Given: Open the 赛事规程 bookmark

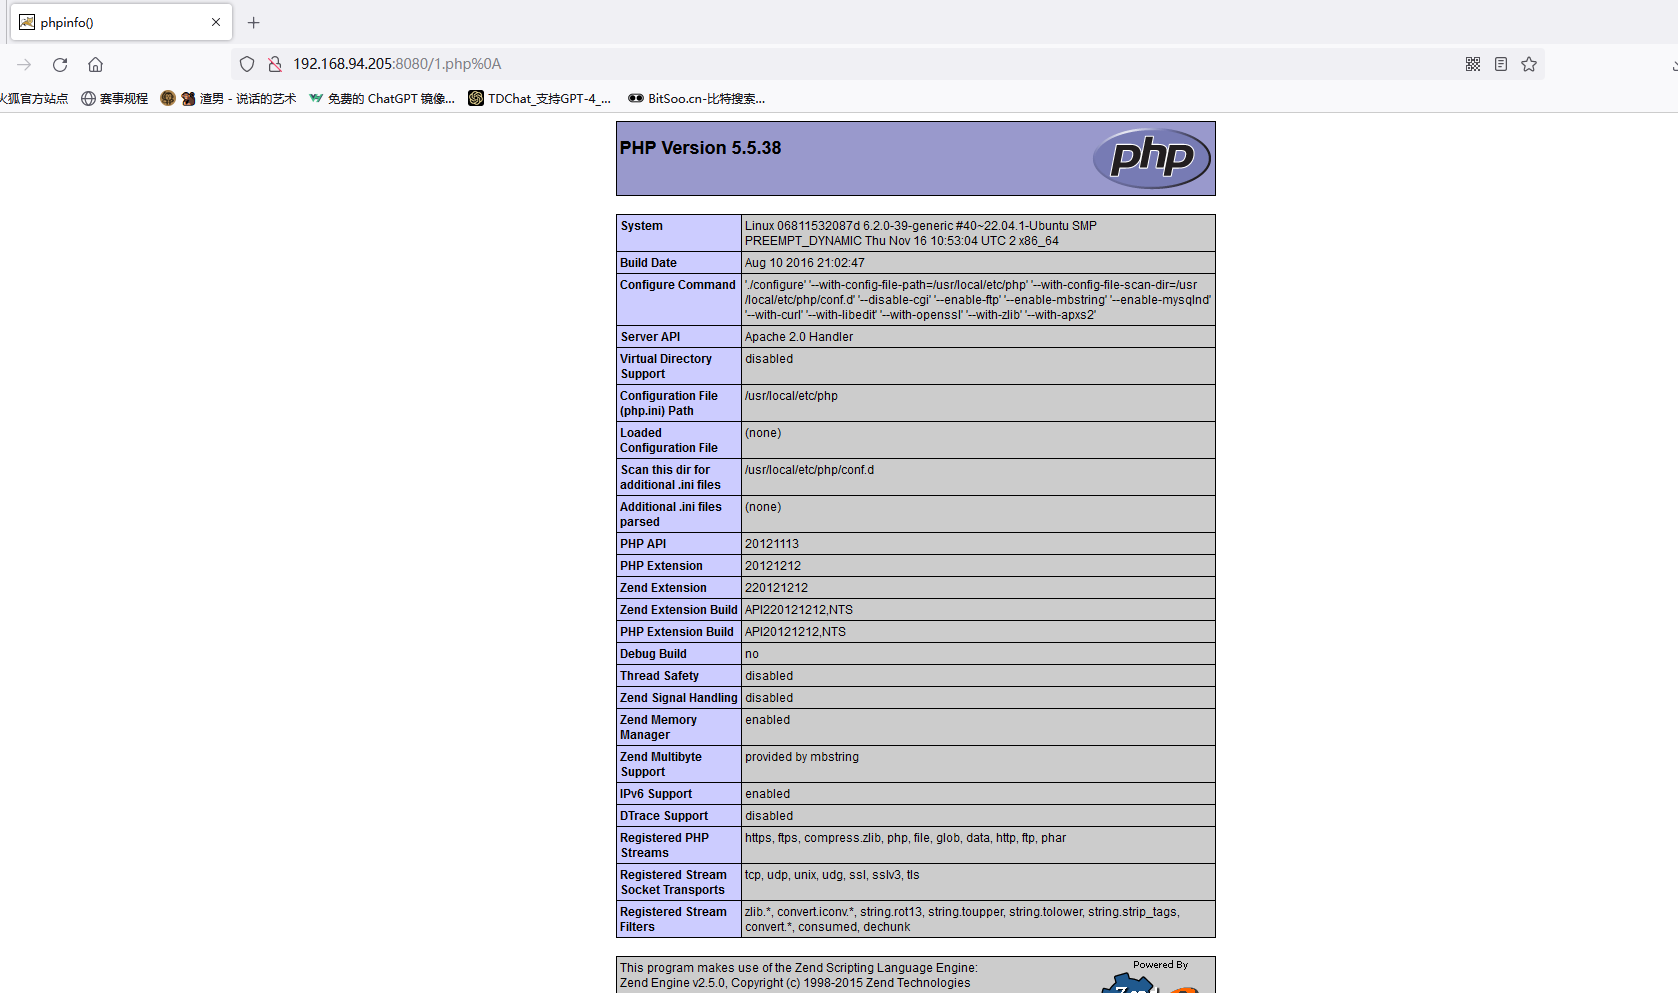Looking at the screenshot, I should coord(115,98).
